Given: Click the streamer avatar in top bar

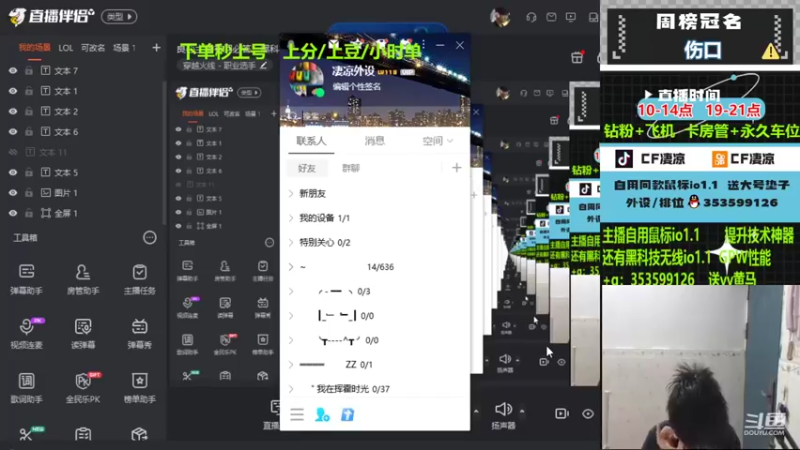Looking at the screenshot, I should pos(500,17).
